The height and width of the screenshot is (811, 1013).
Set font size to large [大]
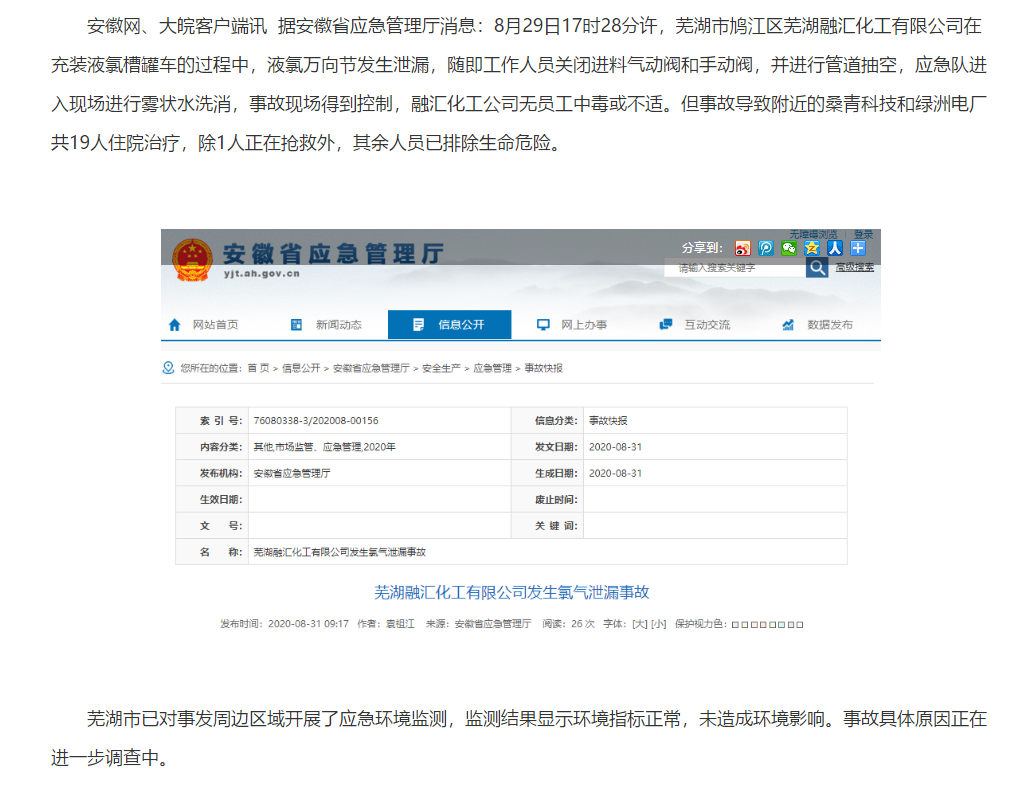(639, 623)
